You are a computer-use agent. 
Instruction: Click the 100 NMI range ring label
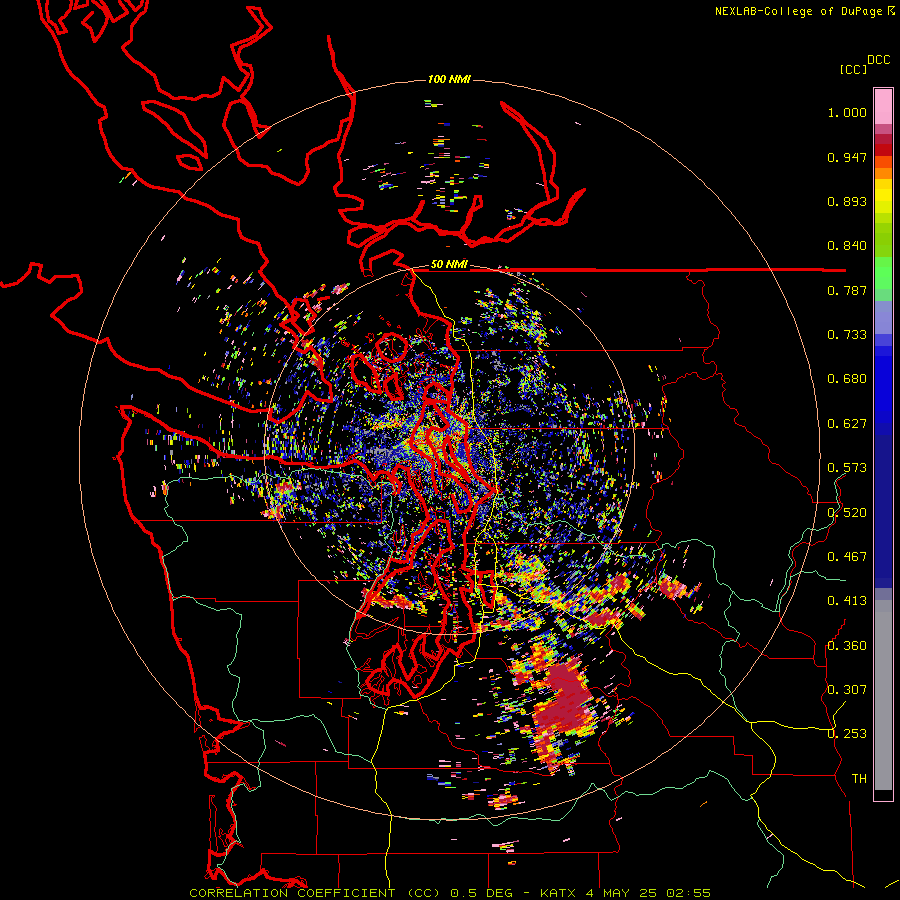pos(449,79)
